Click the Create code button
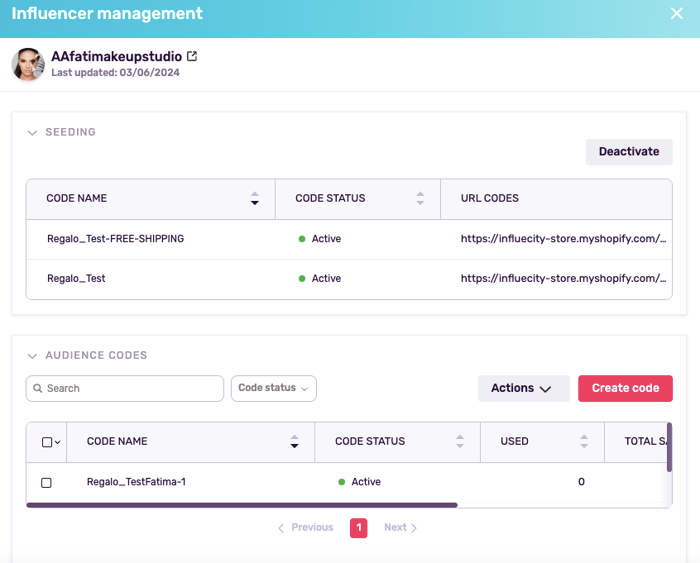Screen dimensions: 700x563 pyautogui.click(x=625, y=388)
